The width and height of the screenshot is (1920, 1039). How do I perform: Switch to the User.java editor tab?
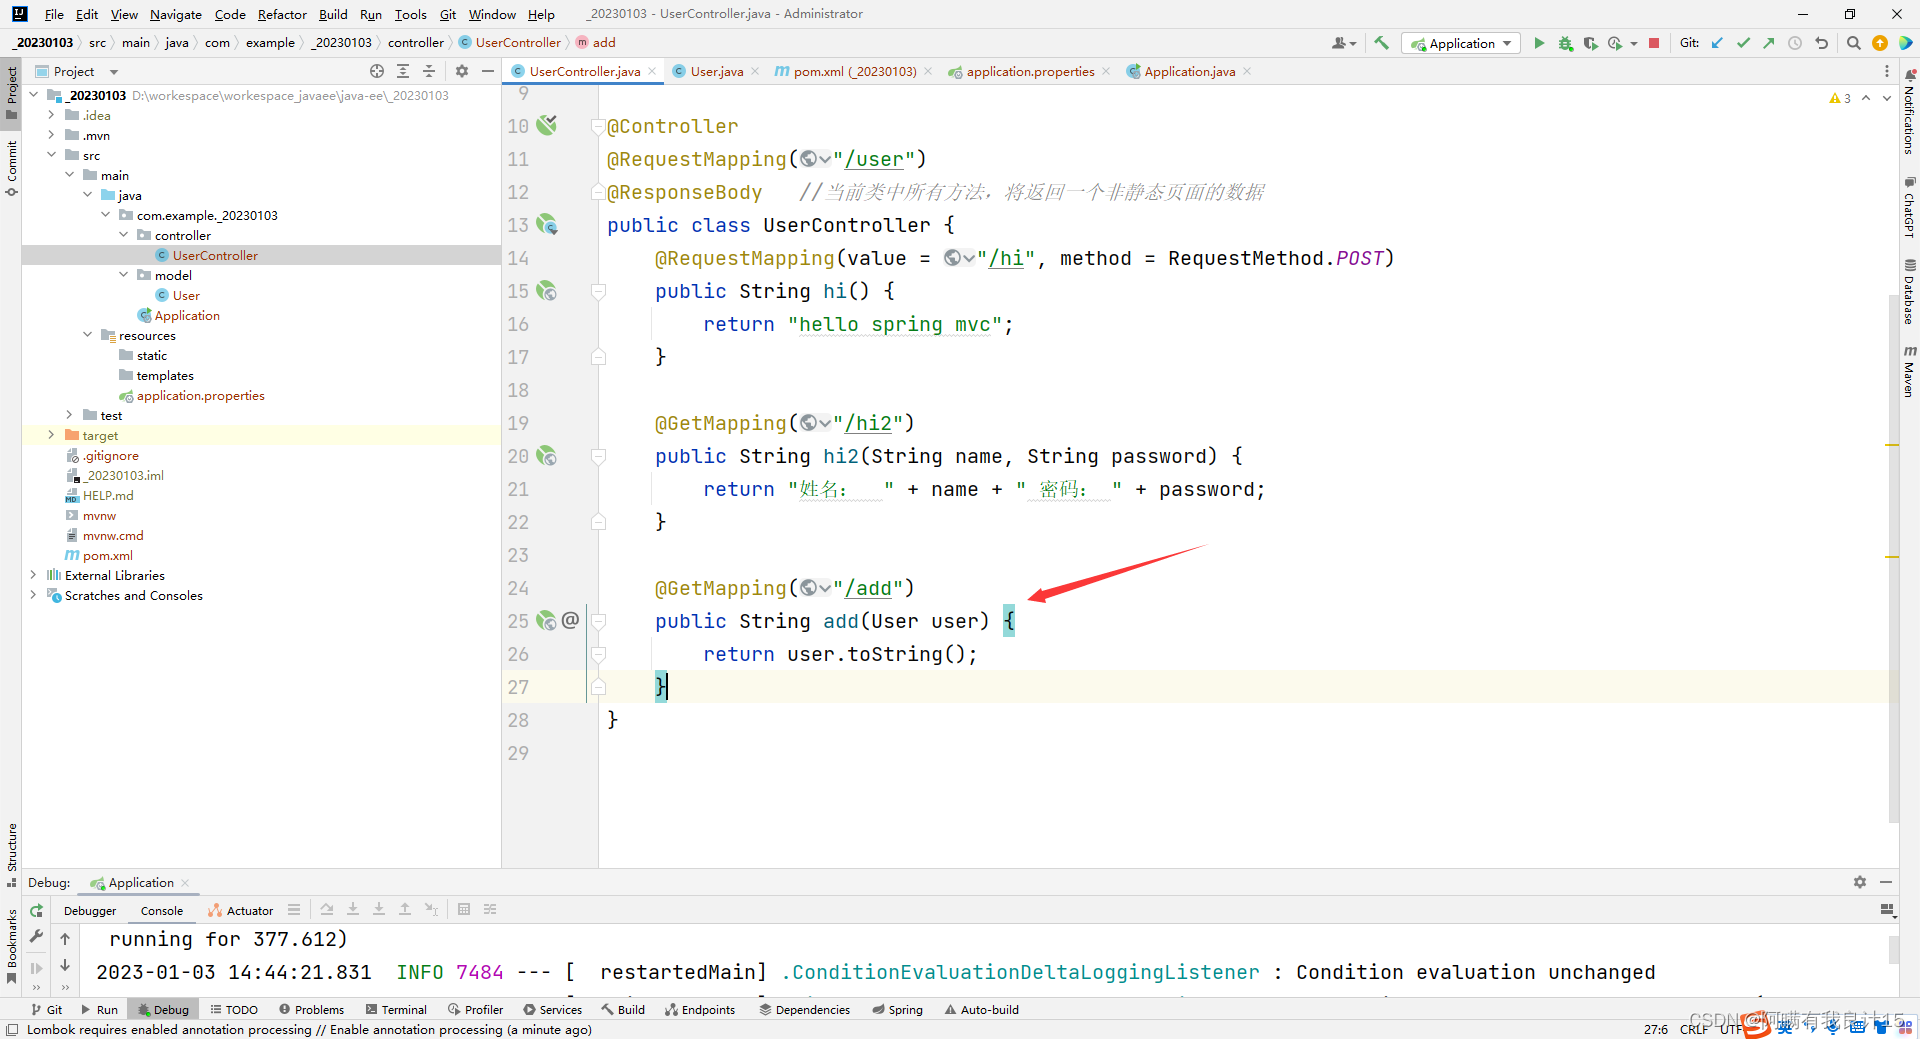[716, 71]
